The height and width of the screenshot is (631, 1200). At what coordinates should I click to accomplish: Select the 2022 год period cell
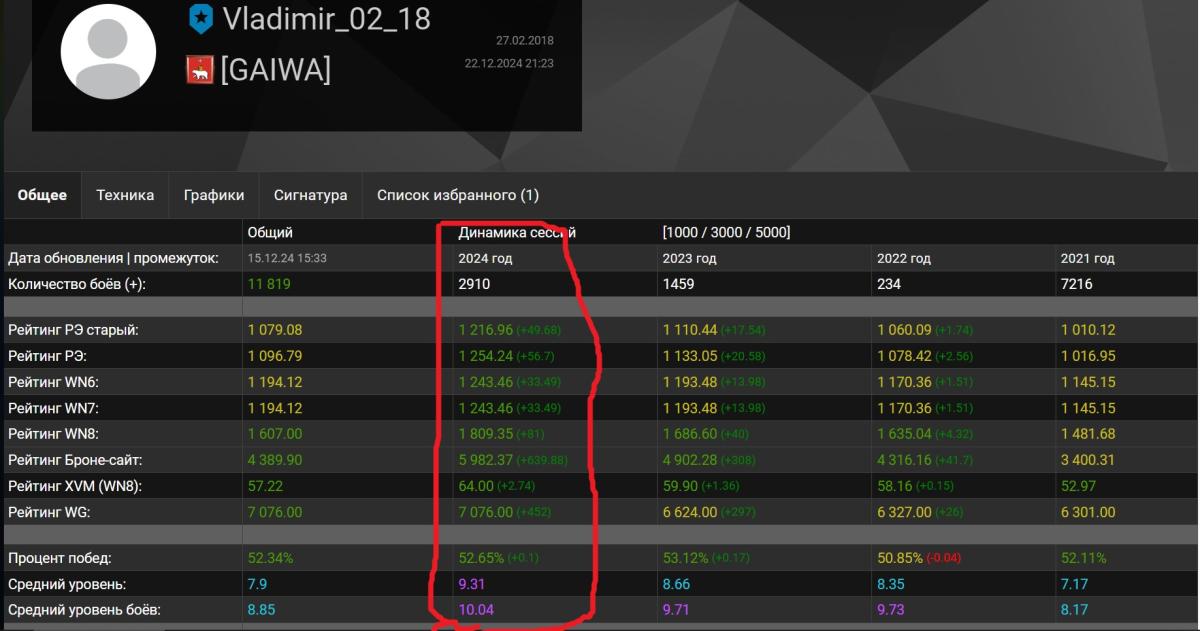[904, 258]
